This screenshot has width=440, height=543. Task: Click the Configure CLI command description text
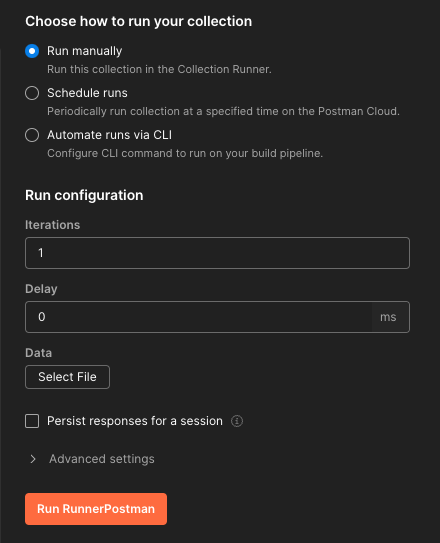[x=185, y=153]
